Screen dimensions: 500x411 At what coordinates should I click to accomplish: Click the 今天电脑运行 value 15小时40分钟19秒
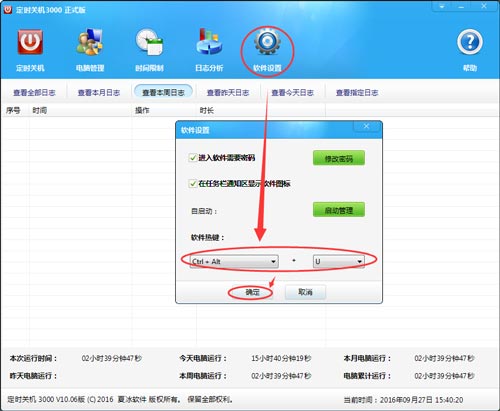[x=281, y=358]
